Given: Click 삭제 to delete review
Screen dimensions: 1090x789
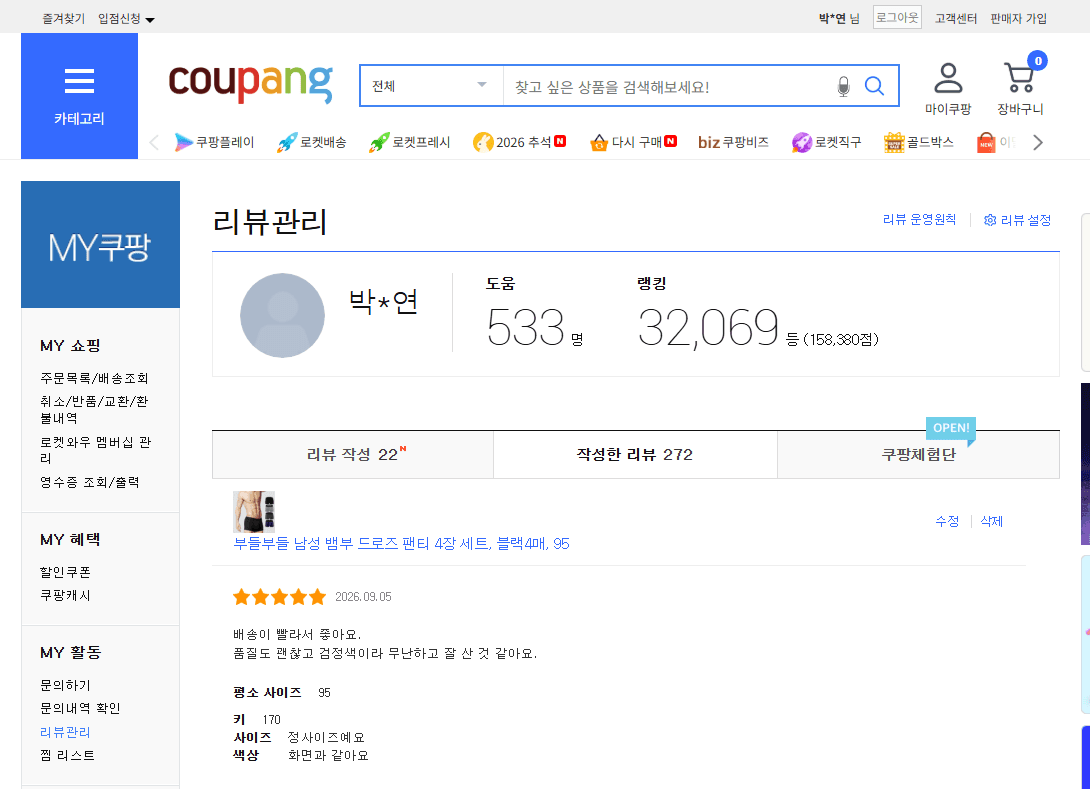Looking at the screenshot, I should (991, 521).
